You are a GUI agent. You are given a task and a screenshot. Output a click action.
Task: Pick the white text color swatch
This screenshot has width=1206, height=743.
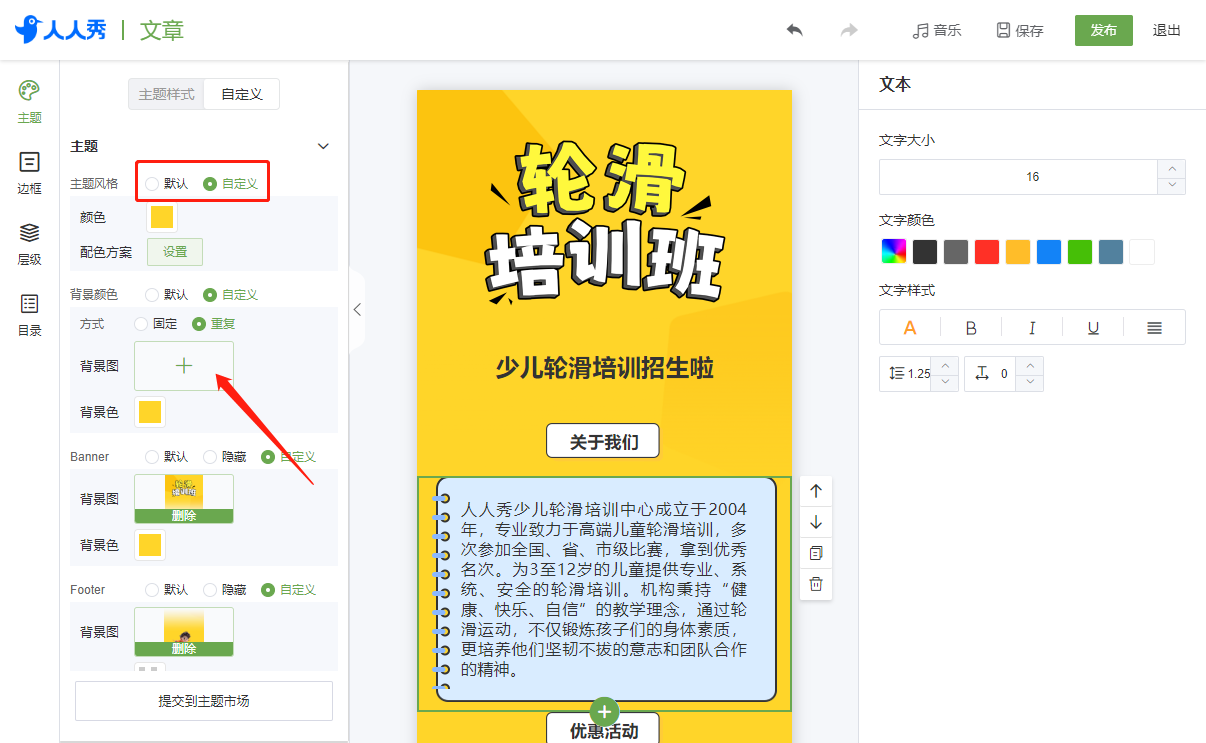1142,252
